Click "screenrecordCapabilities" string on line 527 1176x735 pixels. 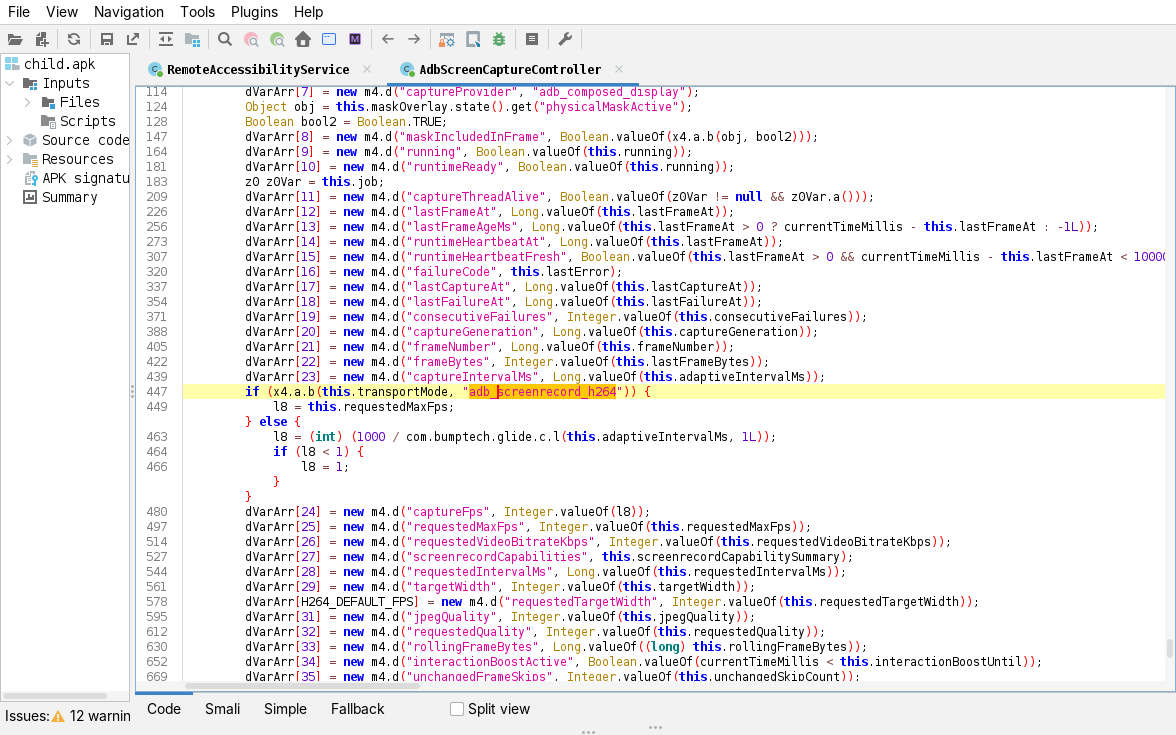[x=495, y=556]
